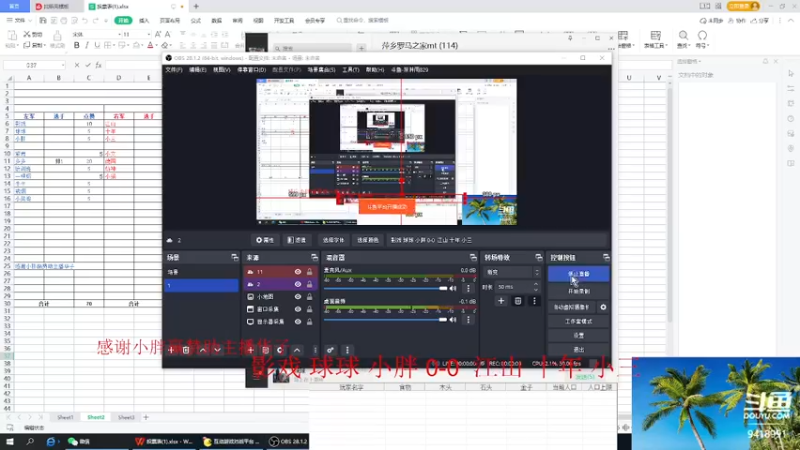Add a scene transition with plus button
Screen dimensions: 800x450
(501, 301)
